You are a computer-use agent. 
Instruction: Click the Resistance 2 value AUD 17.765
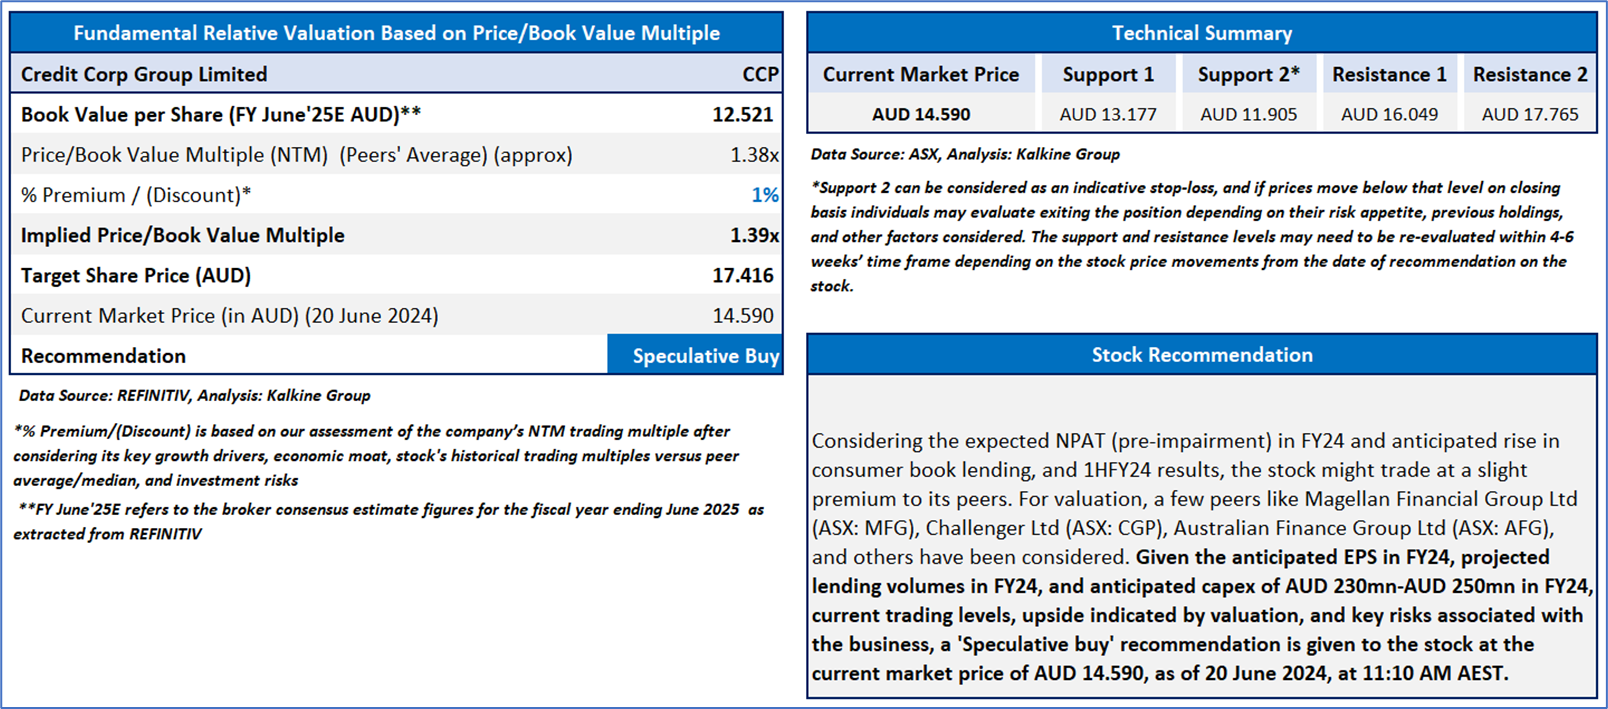click(1530, 114)
